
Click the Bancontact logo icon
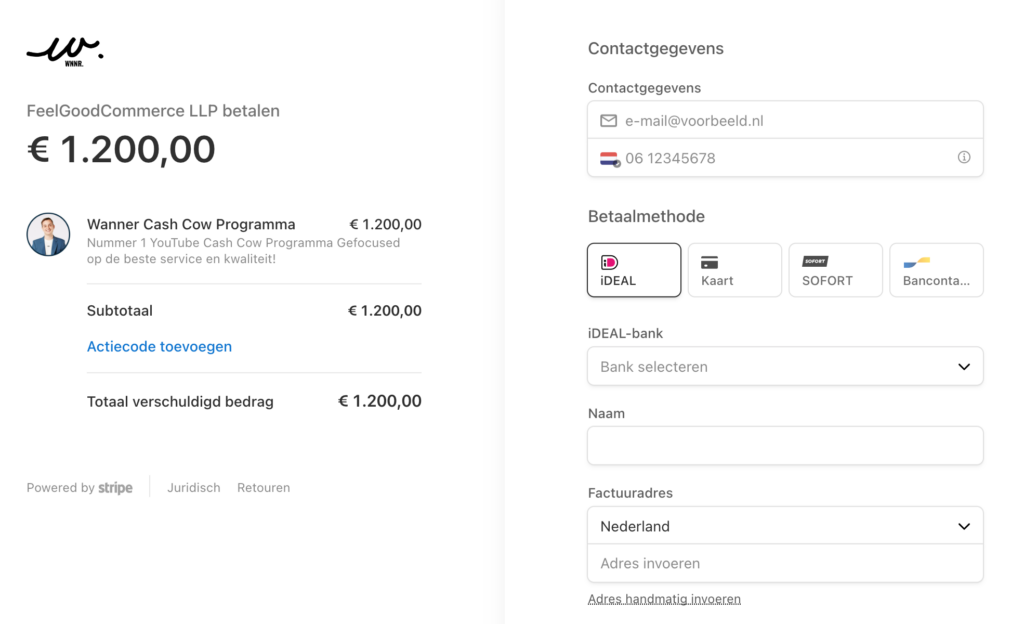coord(916,262)
